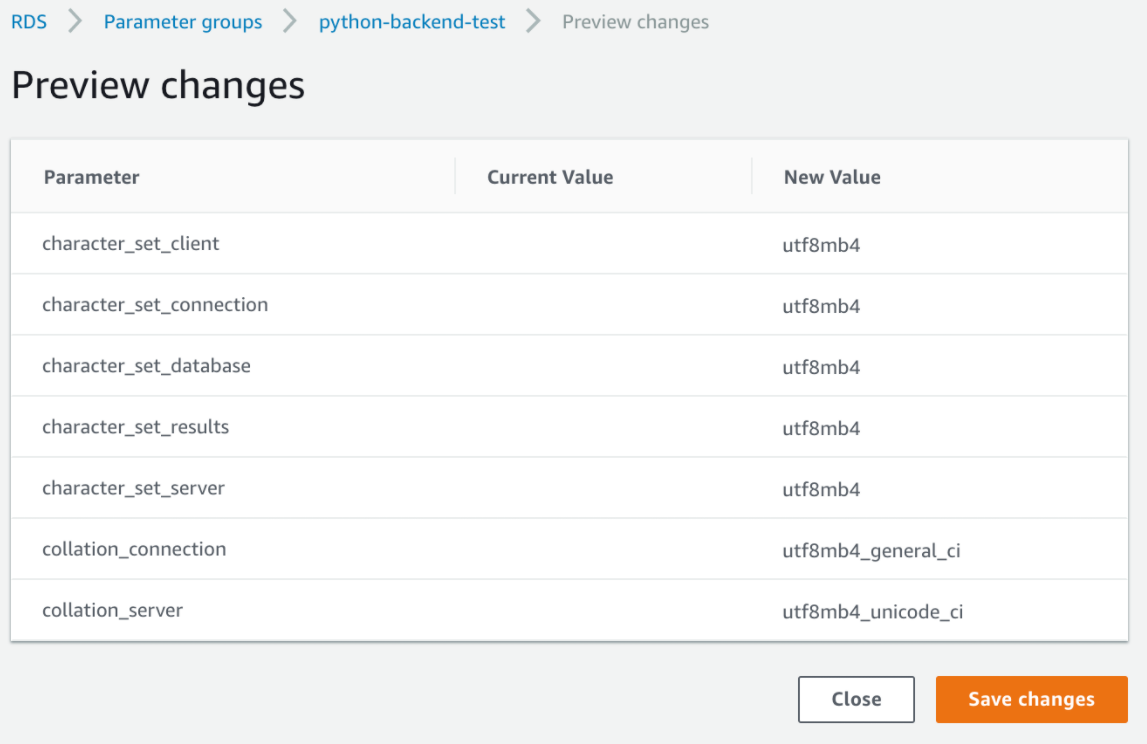Screen dimensions: 1147x744
Task: Click the Preview changes page heading
Action: point(158,86)
